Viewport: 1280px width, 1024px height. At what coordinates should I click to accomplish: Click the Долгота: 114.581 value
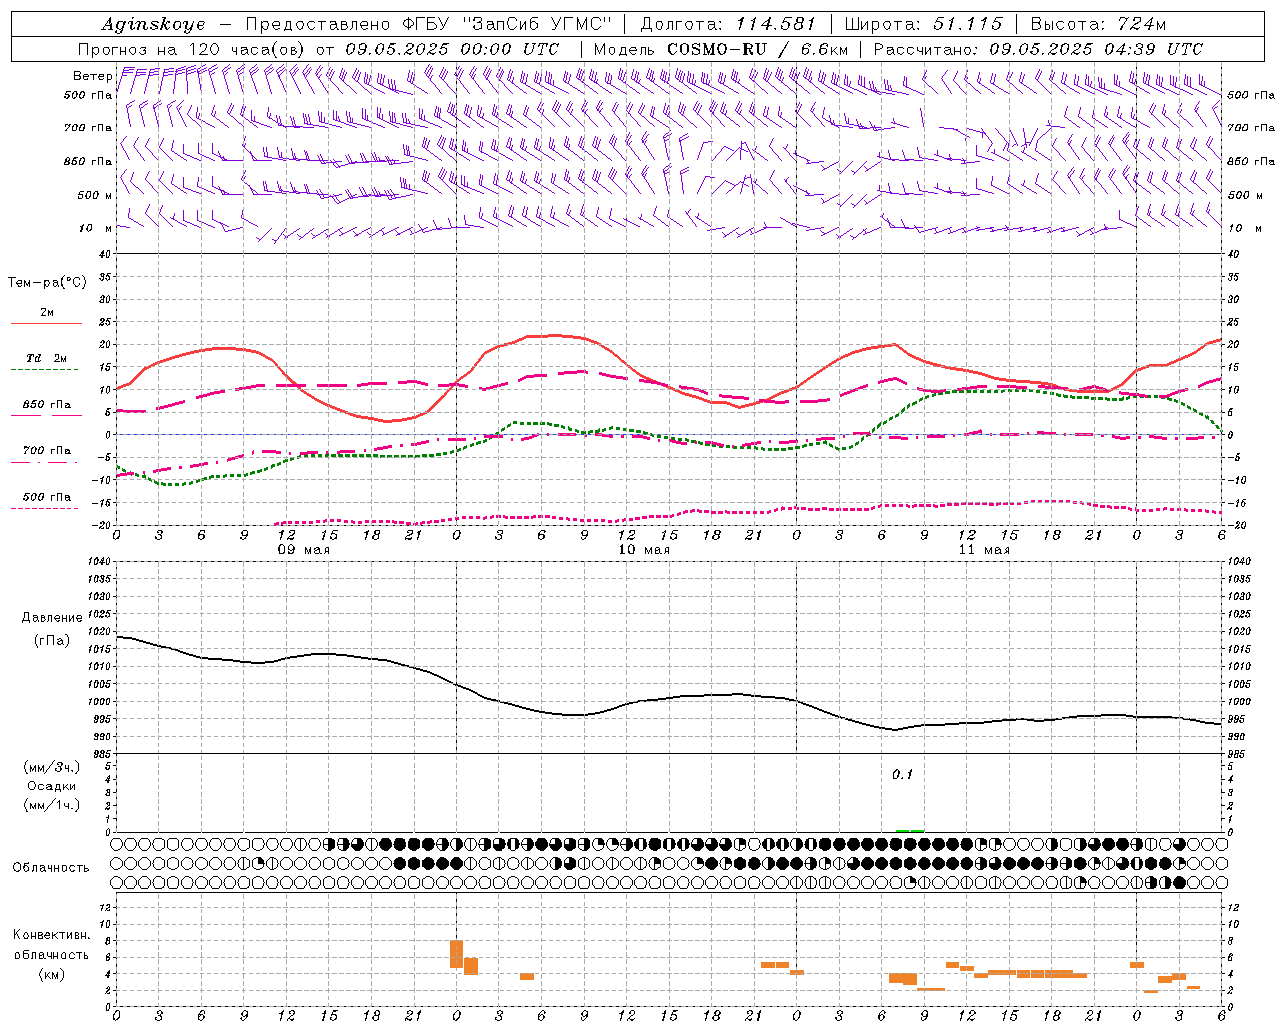click(728, 24)
